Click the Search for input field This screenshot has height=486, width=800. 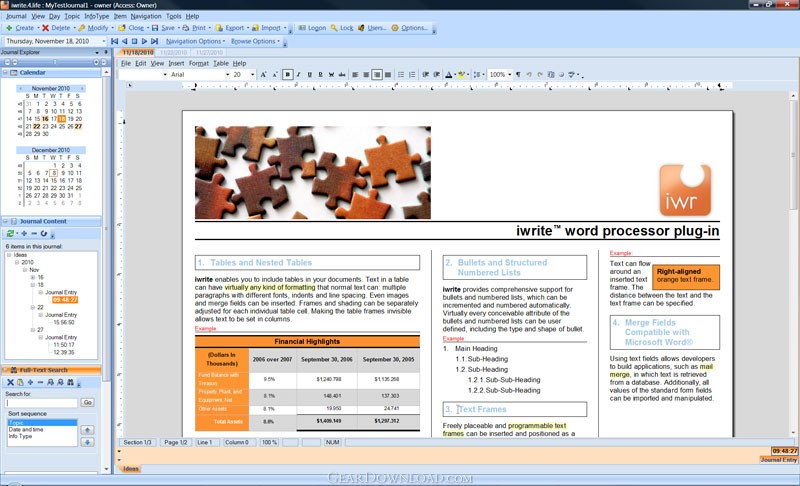(x=41, y=403)
